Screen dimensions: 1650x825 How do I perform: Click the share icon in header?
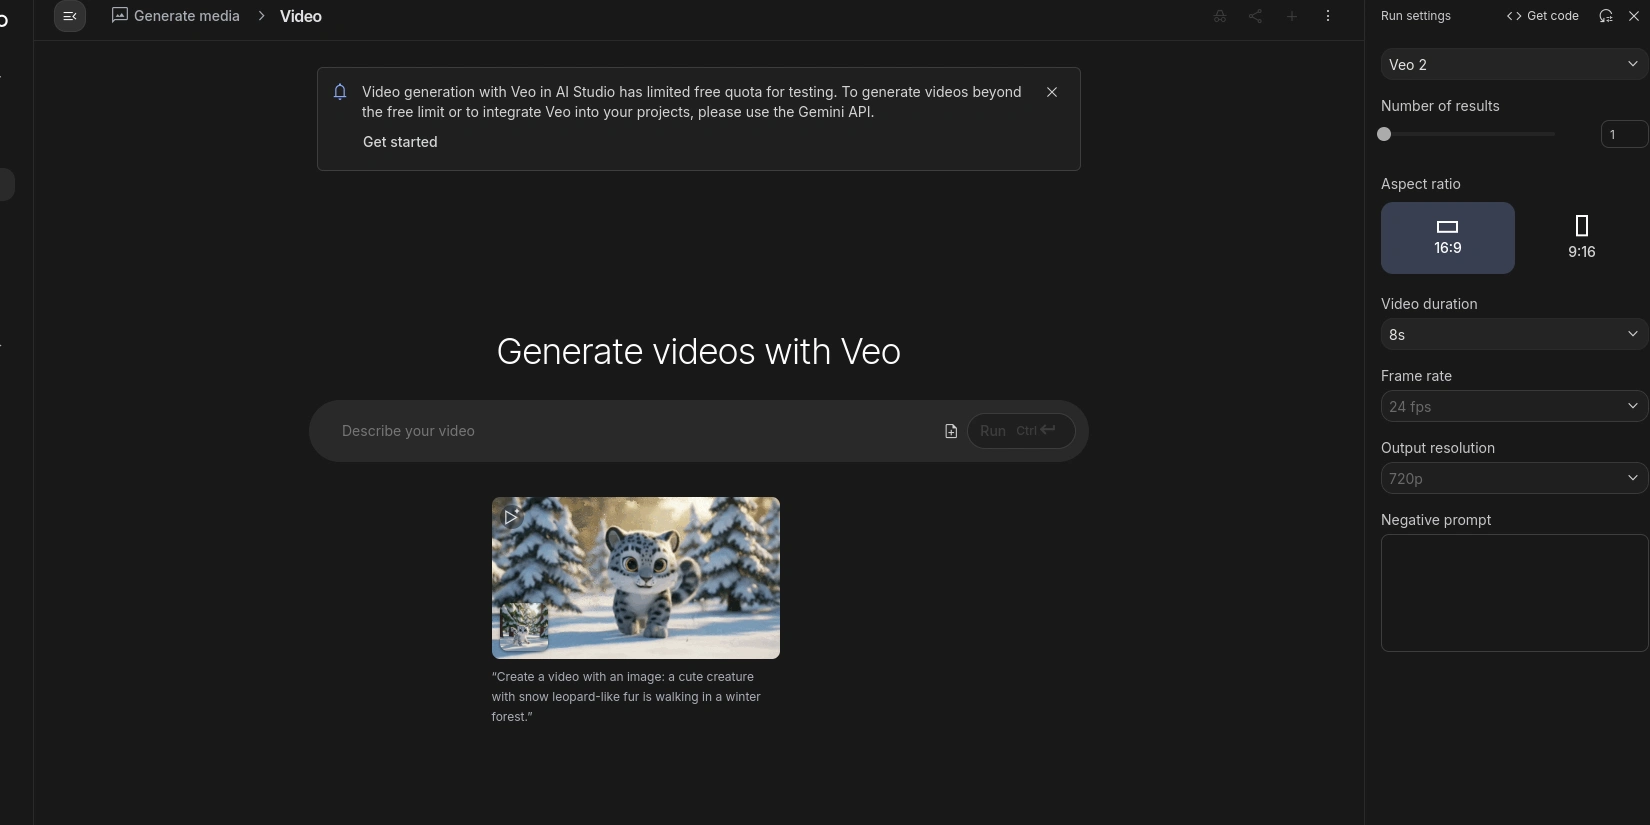click(x=1255, y=16)
